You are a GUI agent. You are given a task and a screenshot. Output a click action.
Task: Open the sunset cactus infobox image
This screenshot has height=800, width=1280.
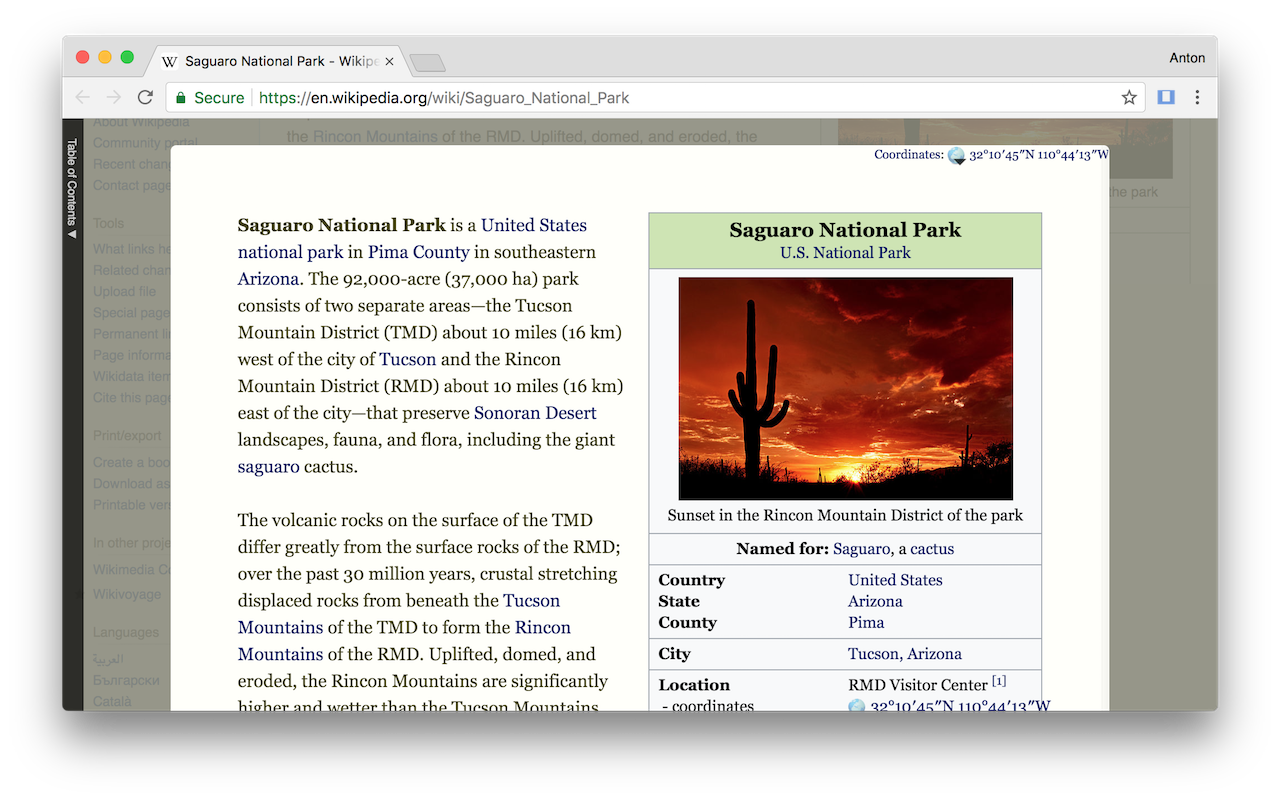tap(845, 388)
